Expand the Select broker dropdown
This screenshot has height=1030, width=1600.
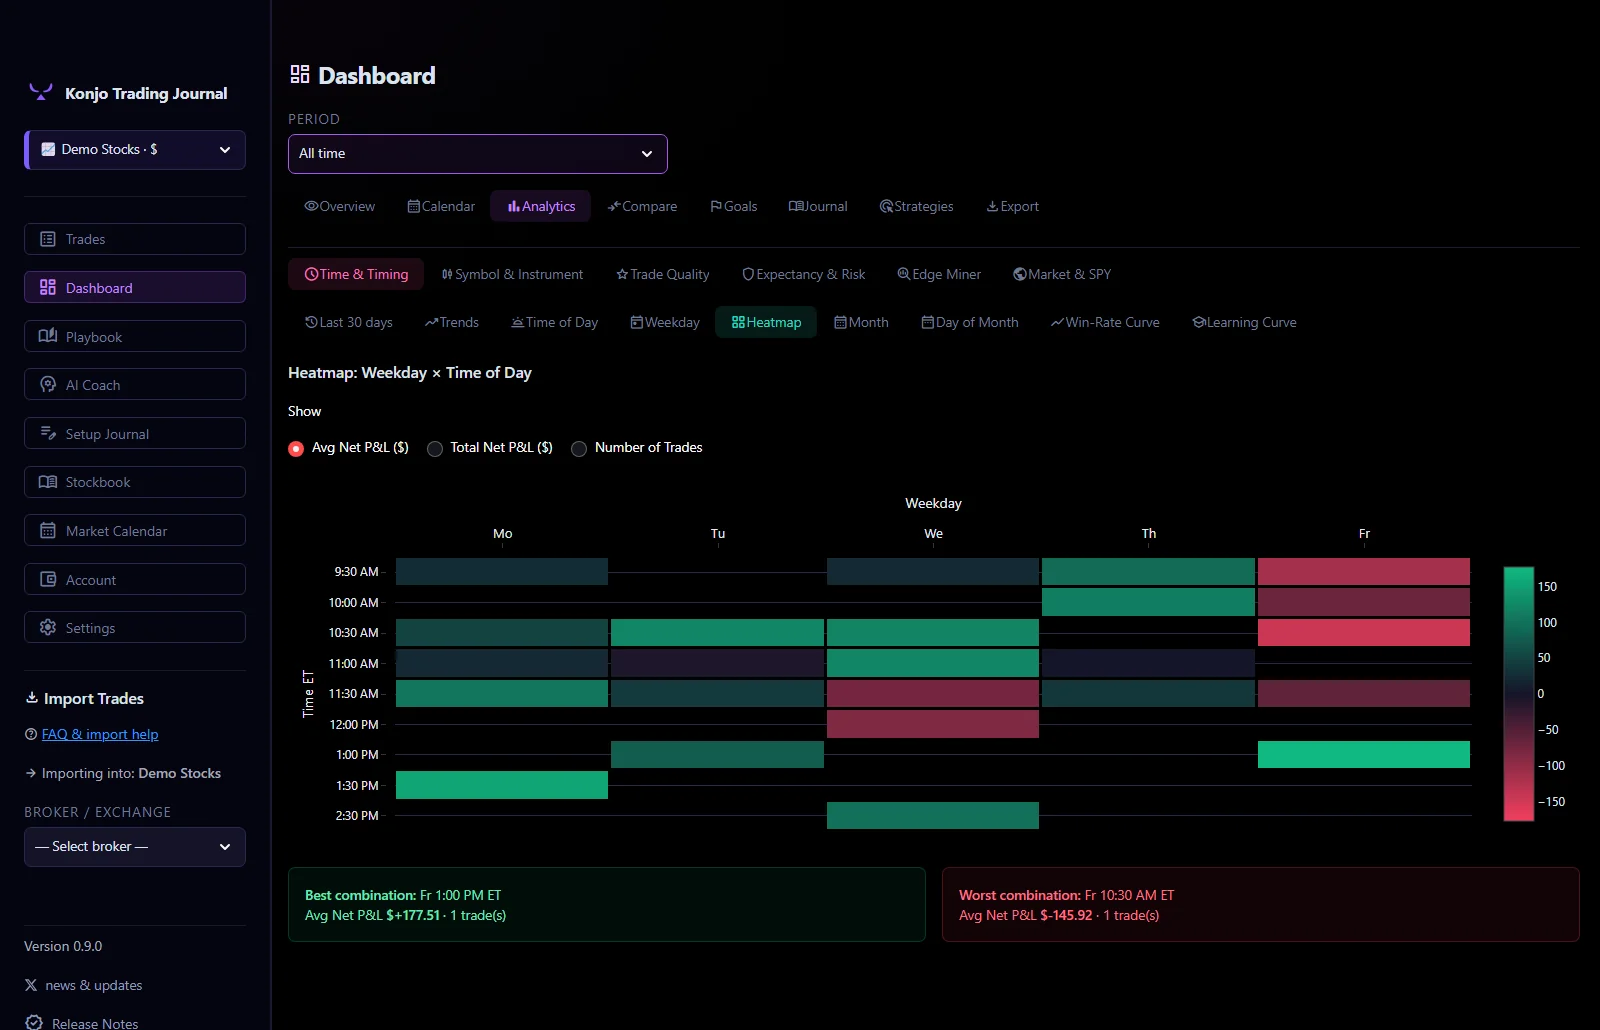pos(135,847)
